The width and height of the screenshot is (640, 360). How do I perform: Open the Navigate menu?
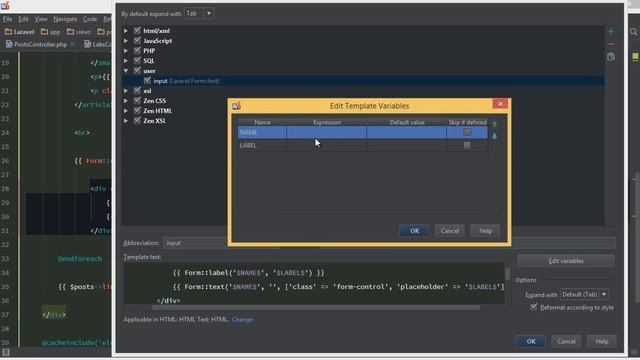coord(65,19)
